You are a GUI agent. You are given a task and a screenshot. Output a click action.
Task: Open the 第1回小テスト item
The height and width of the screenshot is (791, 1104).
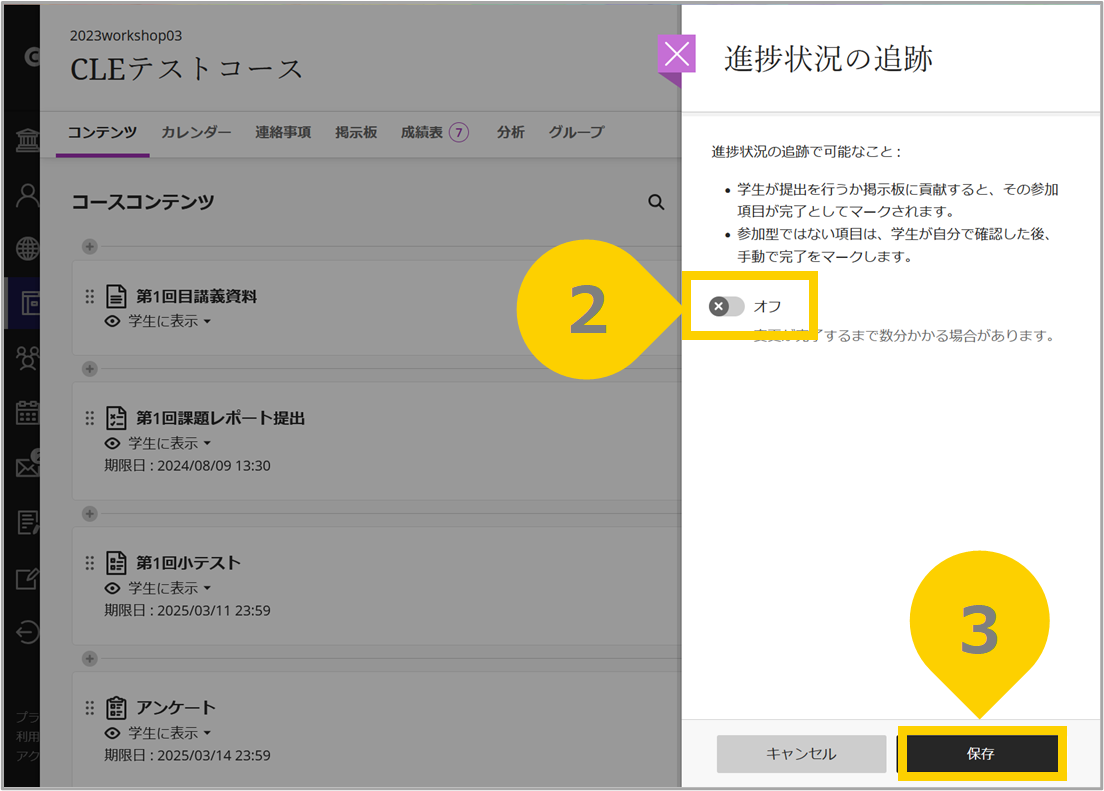[188, 563]
